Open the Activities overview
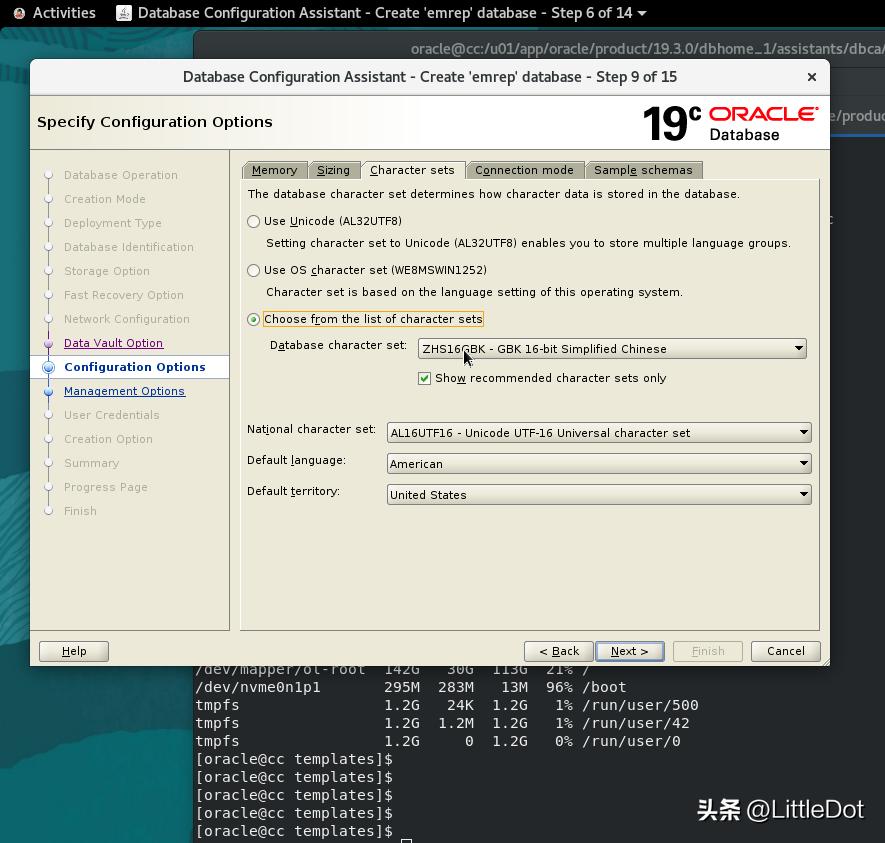This screenshot has height=843, width=885. (64, 13)
